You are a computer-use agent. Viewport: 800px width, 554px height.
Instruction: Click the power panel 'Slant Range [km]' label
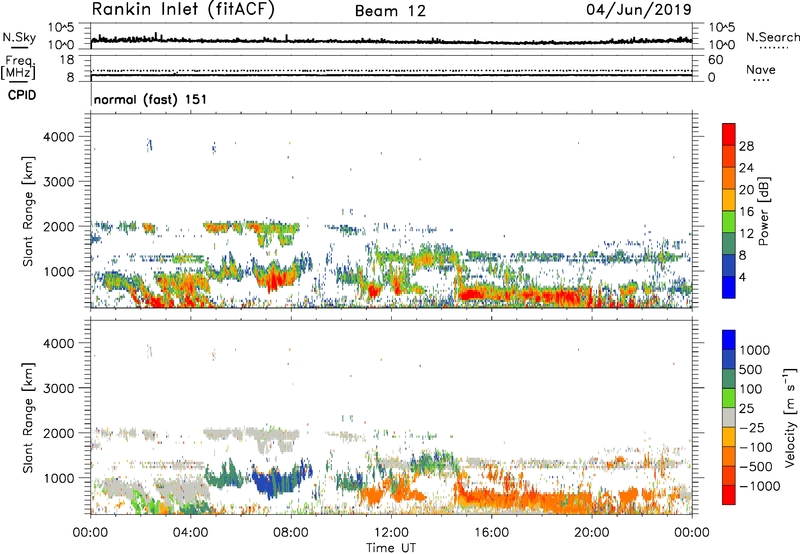[x=28, y=211]
